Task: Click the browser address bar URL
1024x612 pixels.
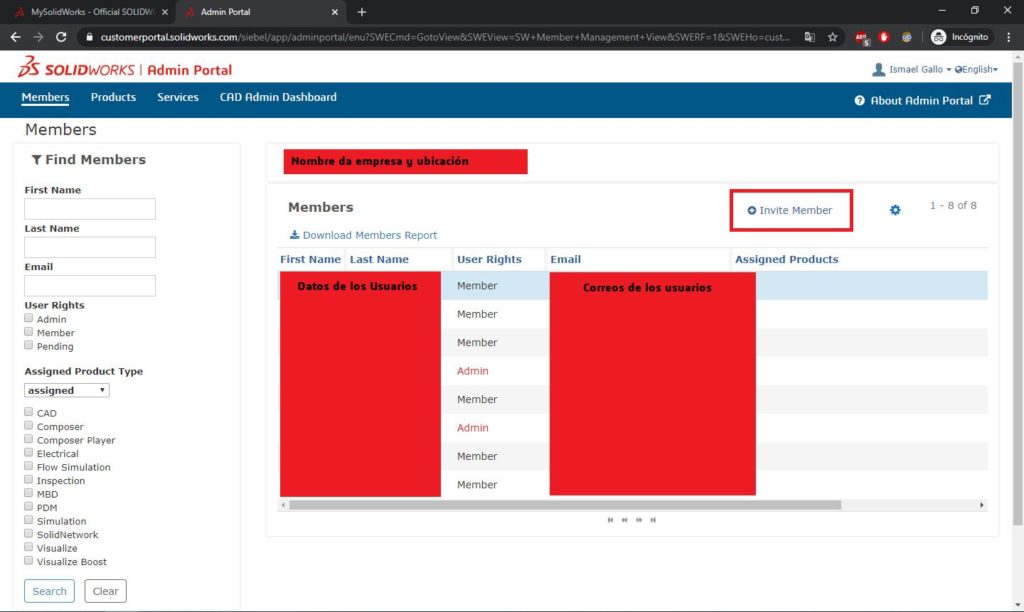Action: click(x=445, y=37)
